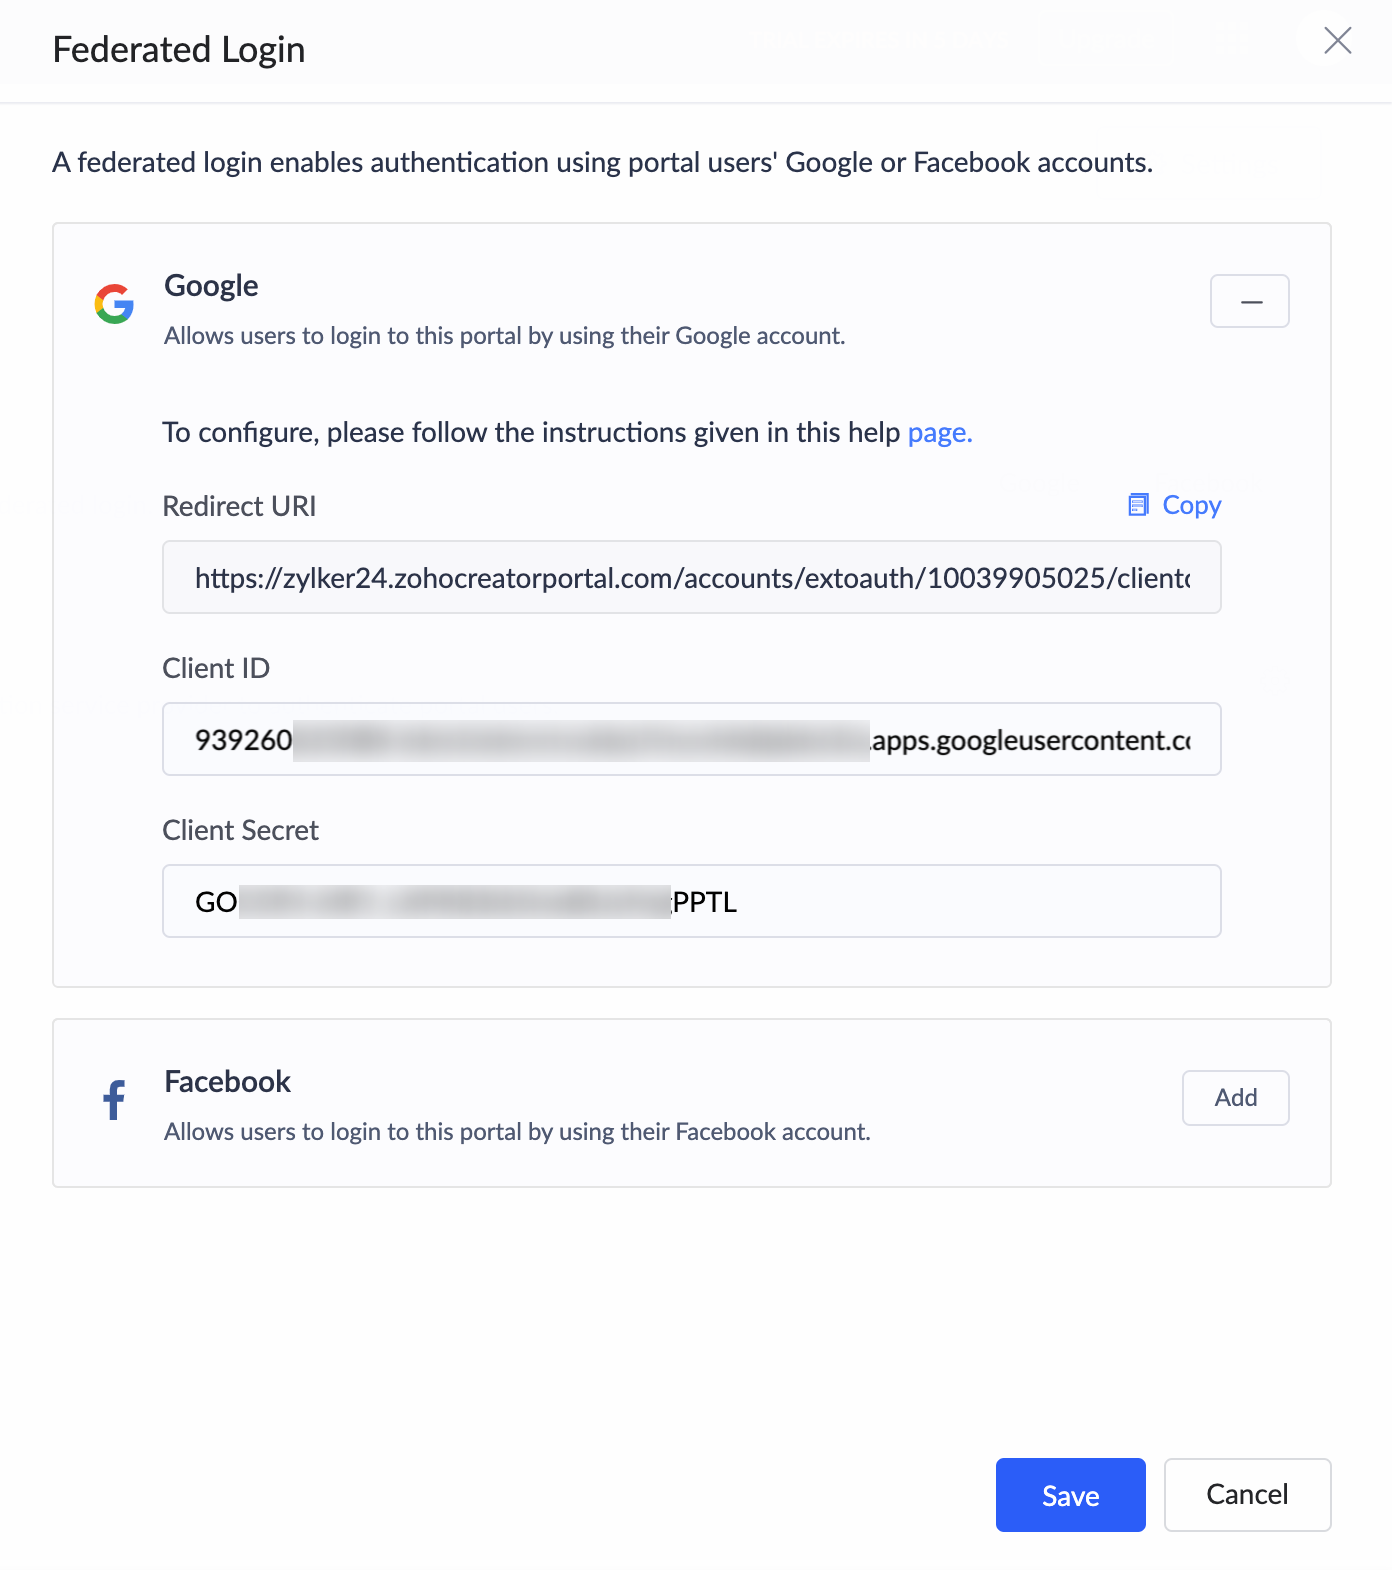Click the Client ID label
Screen dimensions: 1392x1570
[216, 669]
